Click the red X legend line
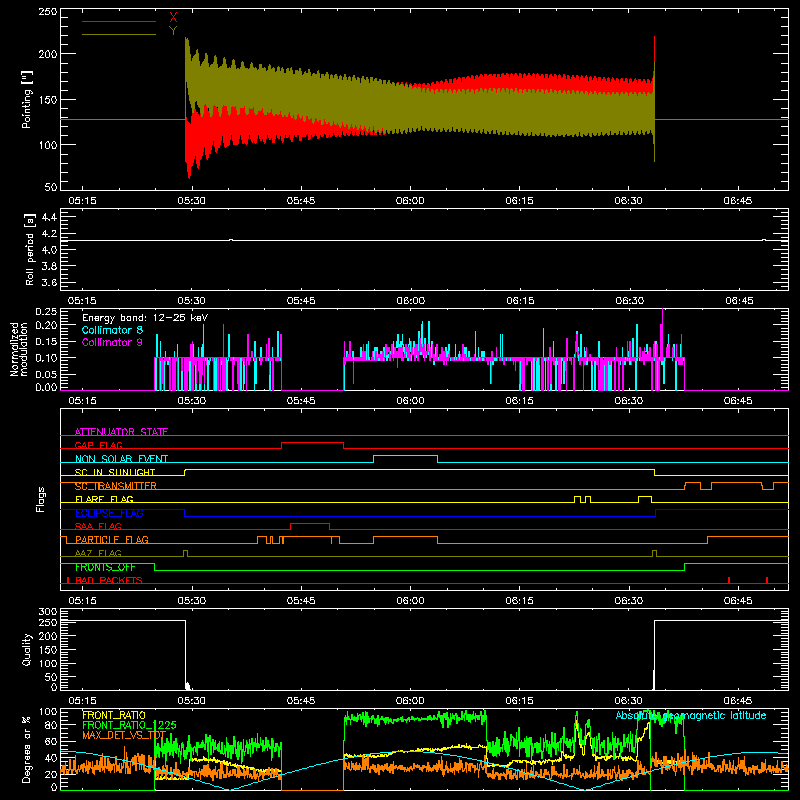The image size is (800, 800). click(119, 21)
